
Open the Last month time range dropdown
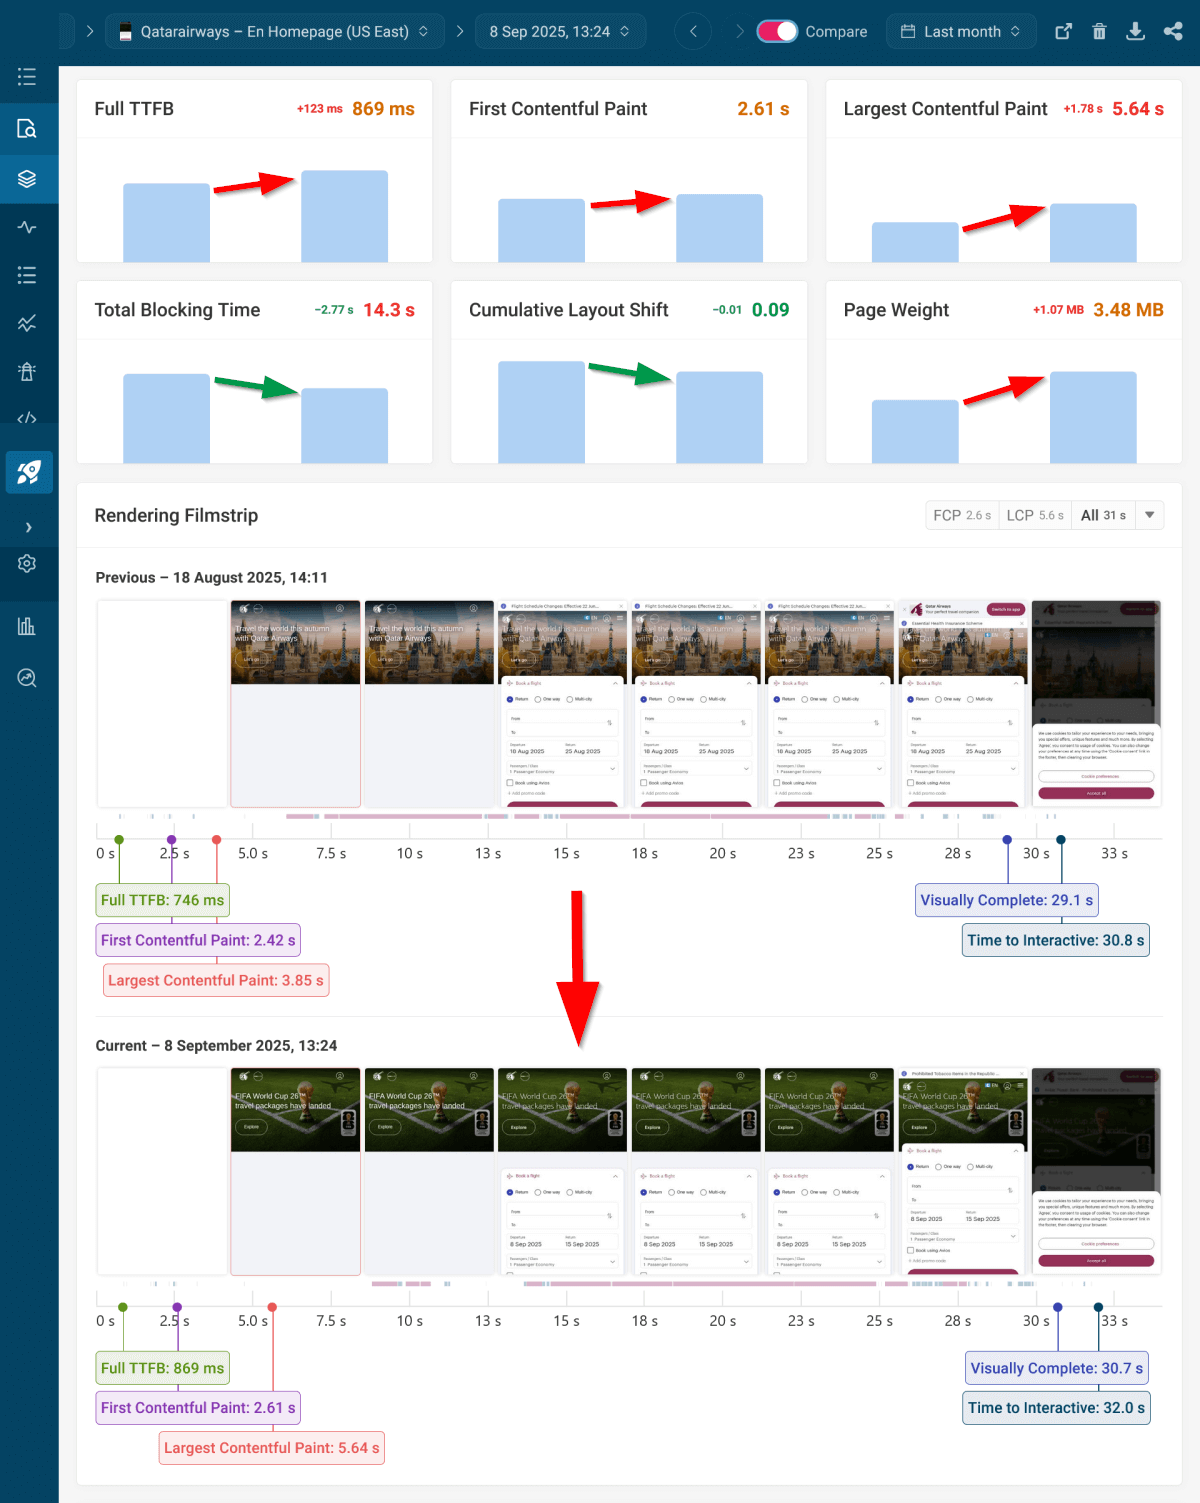point(960,31)
